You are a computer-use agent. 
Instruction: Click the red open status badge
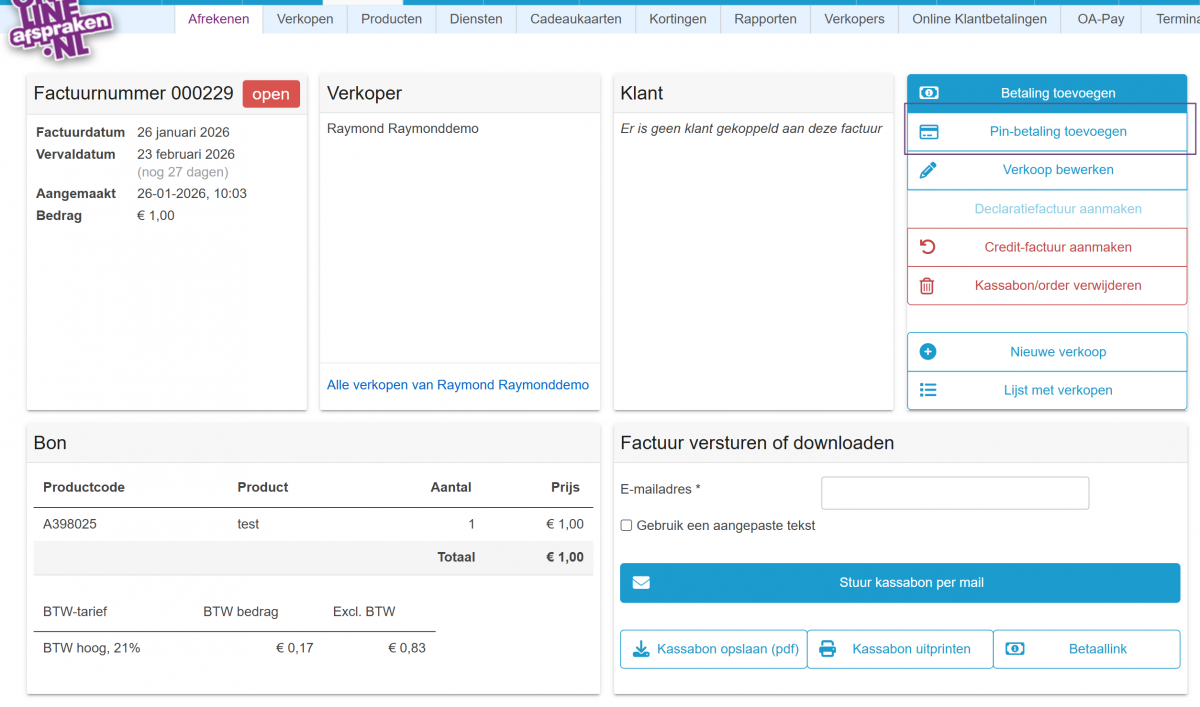270,93
